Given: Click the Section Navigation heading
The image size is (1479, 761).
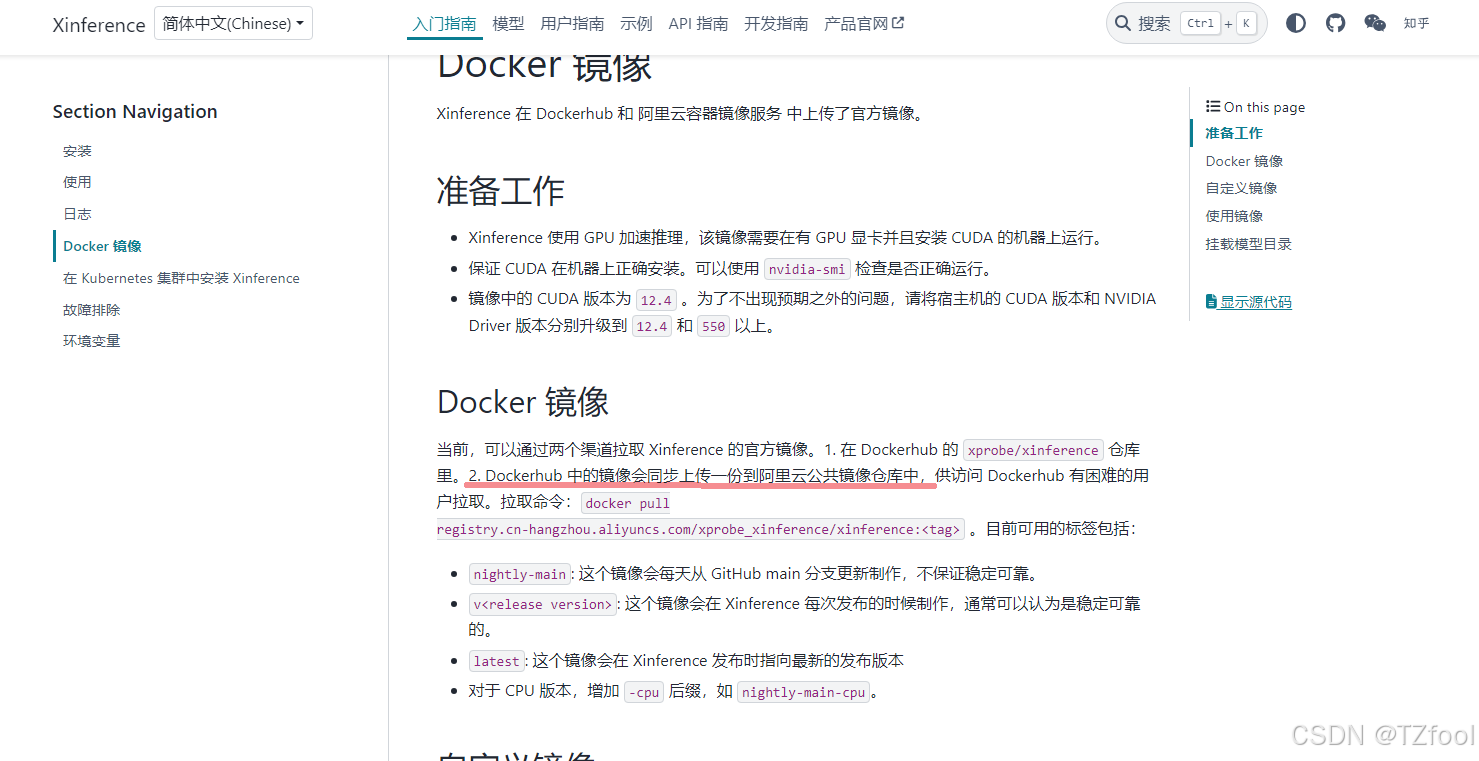Looking at the screenshot, I should pos(135,112).
